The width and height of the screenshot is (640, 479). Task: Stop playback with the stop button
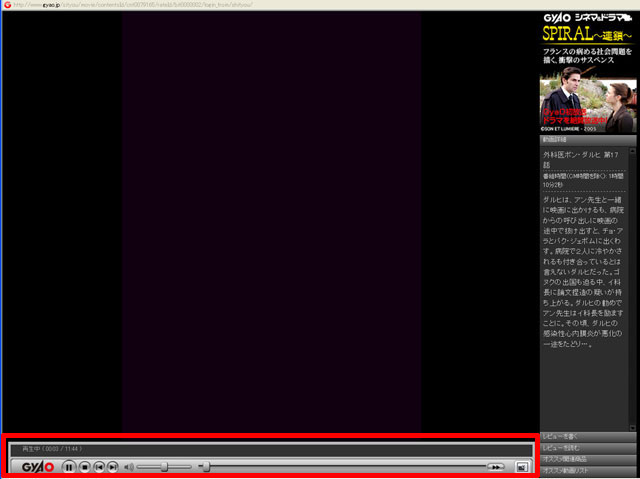click(84, 467)
